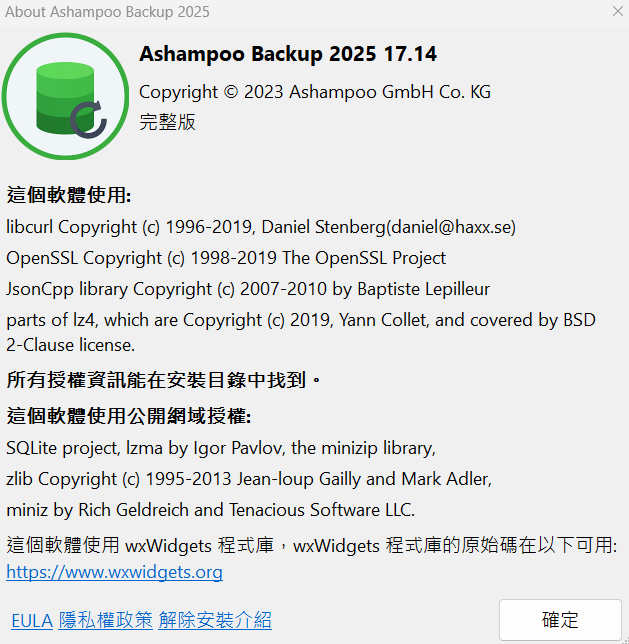Click the zlib Jean-loup Gailly copyright line
The width and height of the screenshot is (629, 644).
(x=249, y=479)
